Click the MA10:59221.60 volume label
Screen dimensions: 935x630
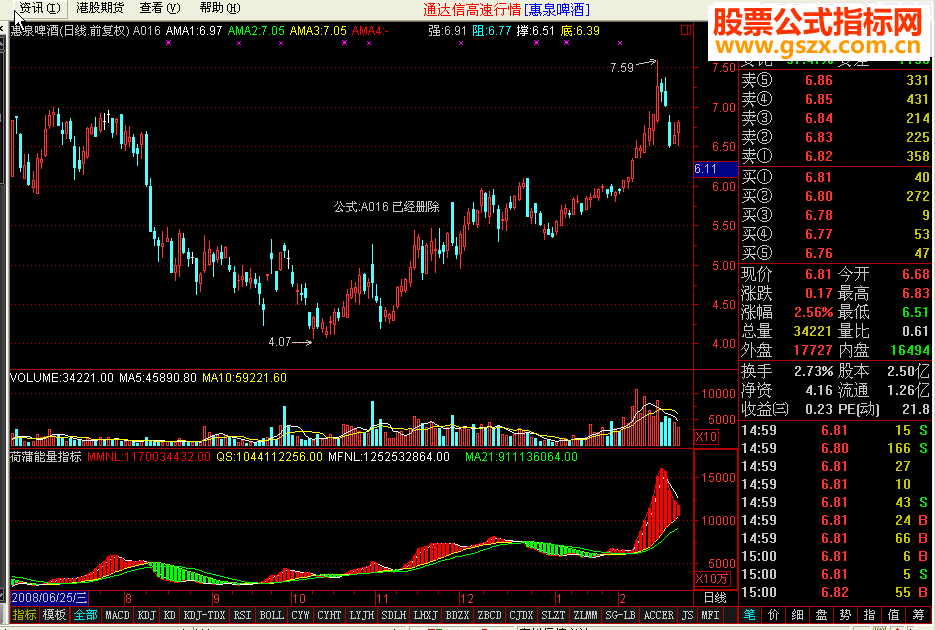point(244,378)
